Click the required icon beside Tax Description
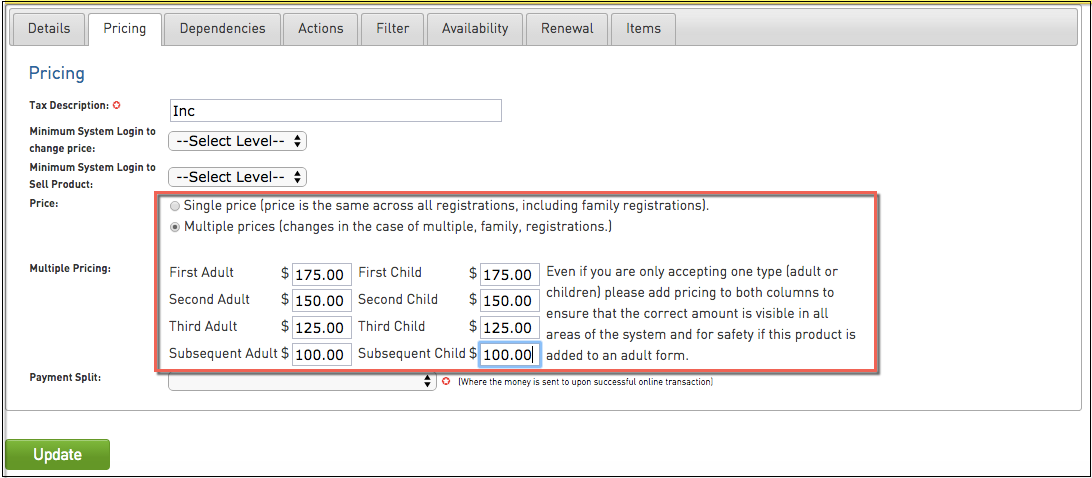1092x478 pixels. click(x=116, y=105)
